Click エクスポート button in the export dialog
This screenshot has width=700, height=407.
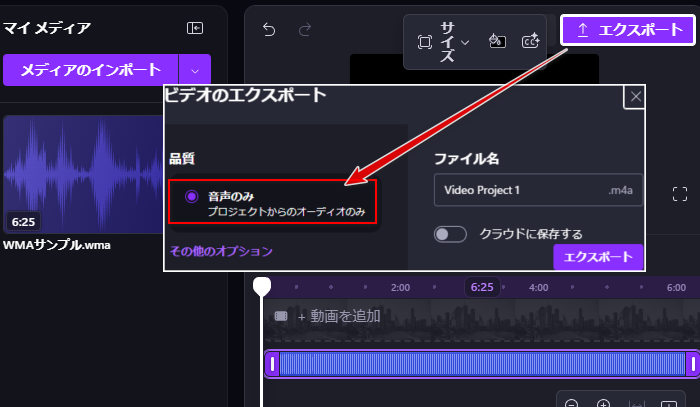coord(597,257)
